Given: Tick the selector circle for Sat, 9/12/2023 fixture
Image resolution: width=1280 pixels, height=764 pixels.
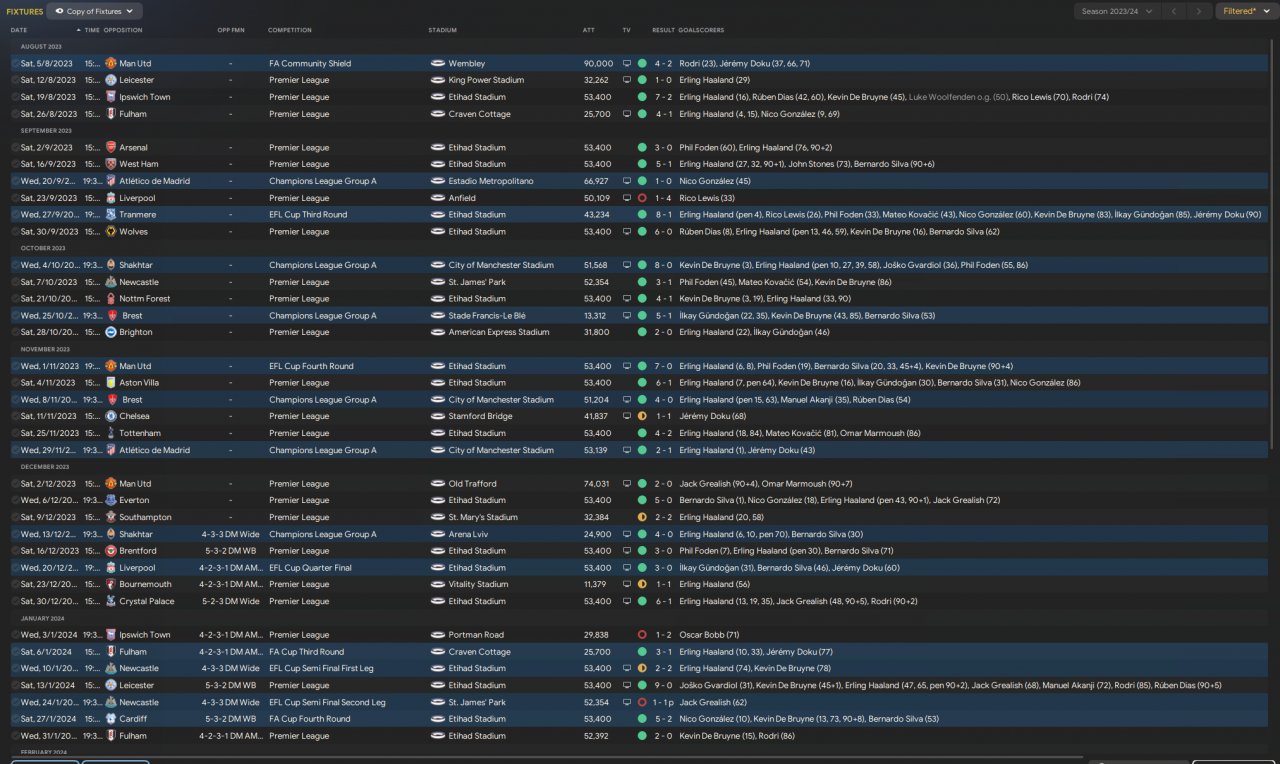Looking at the screenshot, I should 15,517.
